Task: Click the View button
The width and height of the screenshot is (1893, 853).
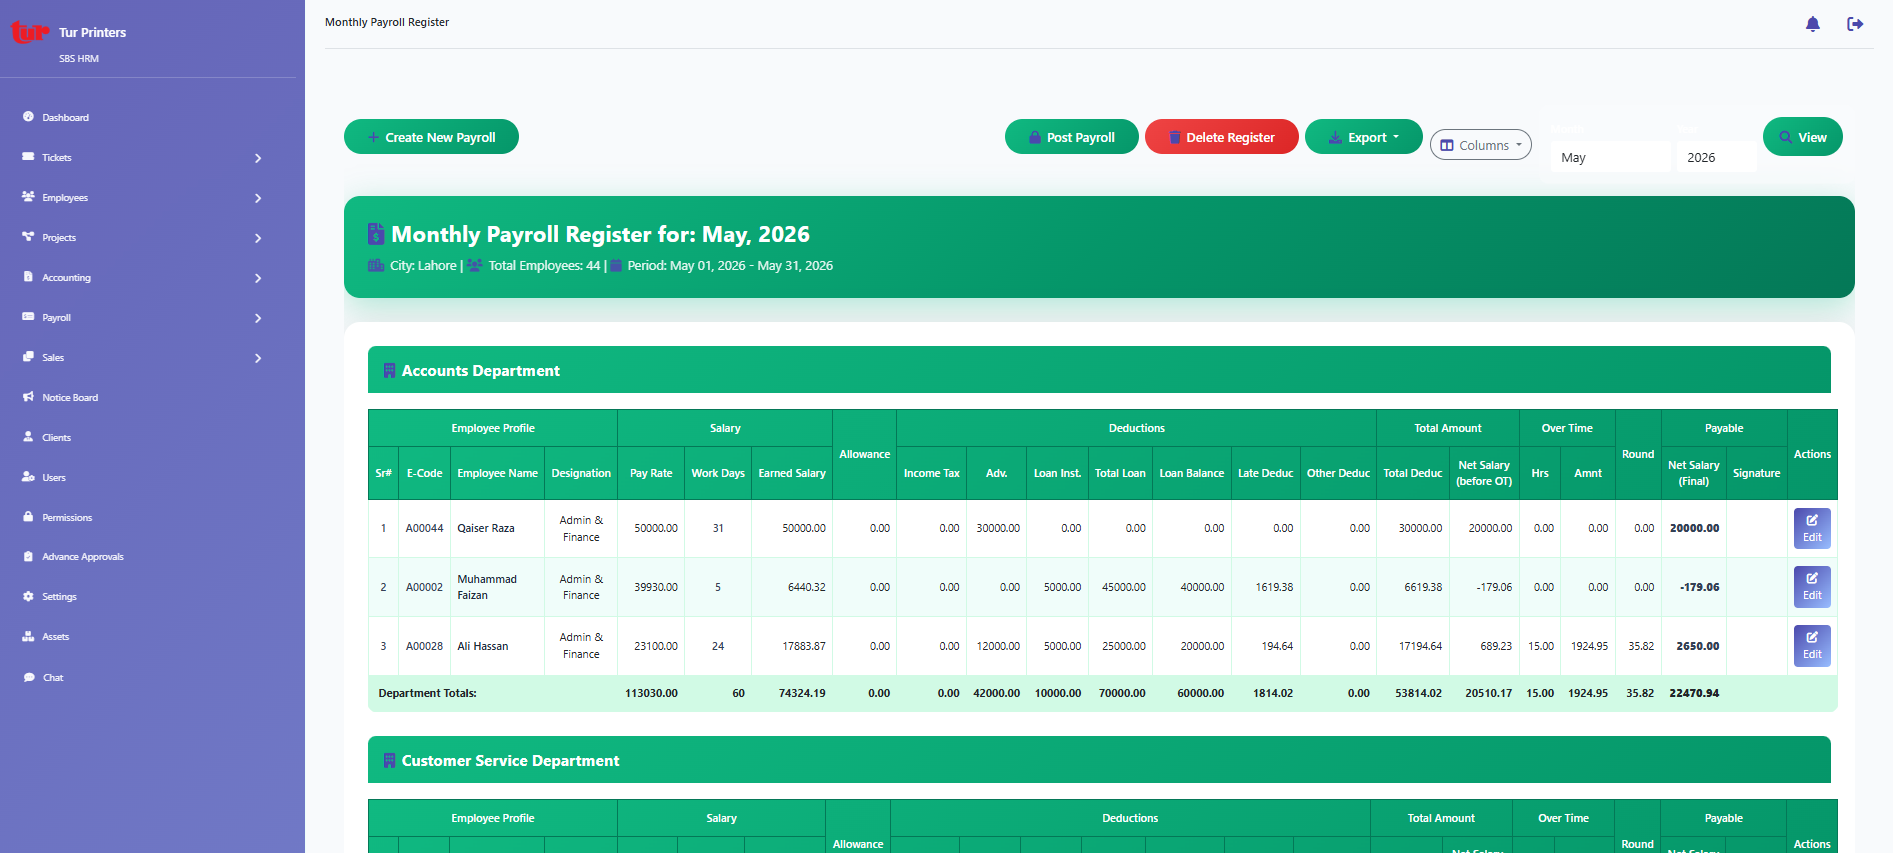Action: tap(1802, 137)
